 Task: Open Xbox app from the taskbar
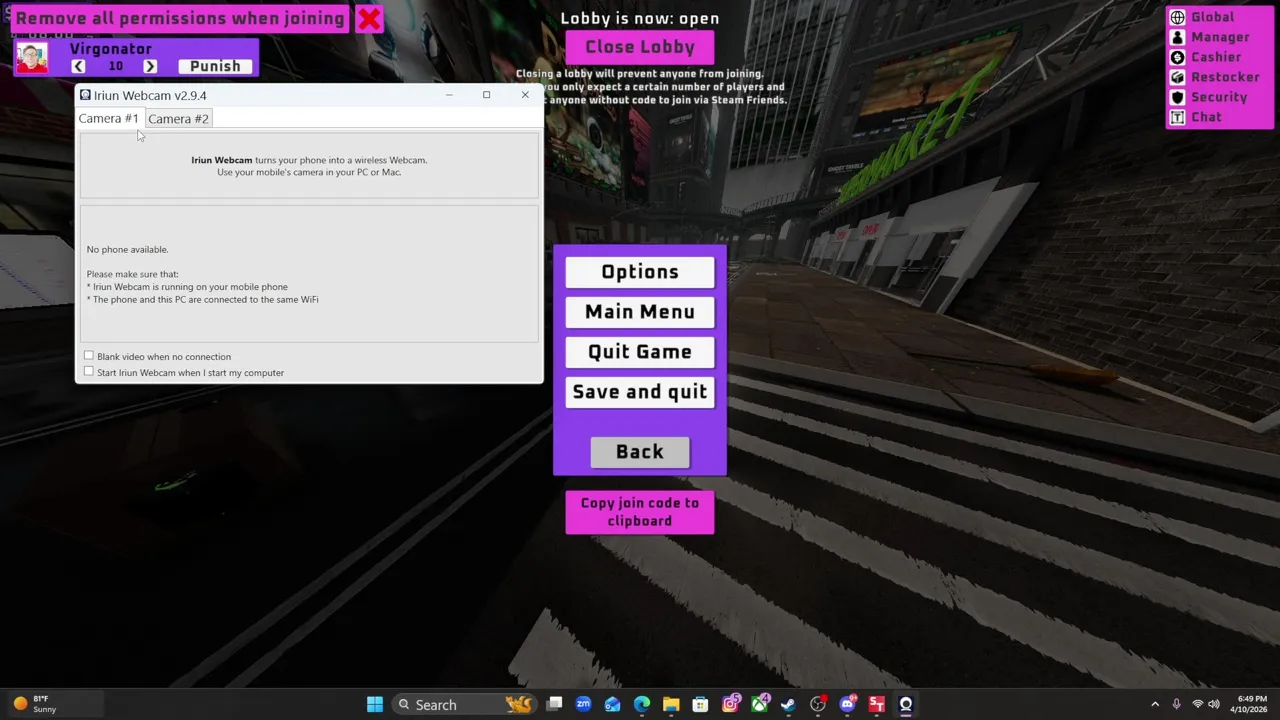pyautogui.click(x=760, y=704)
